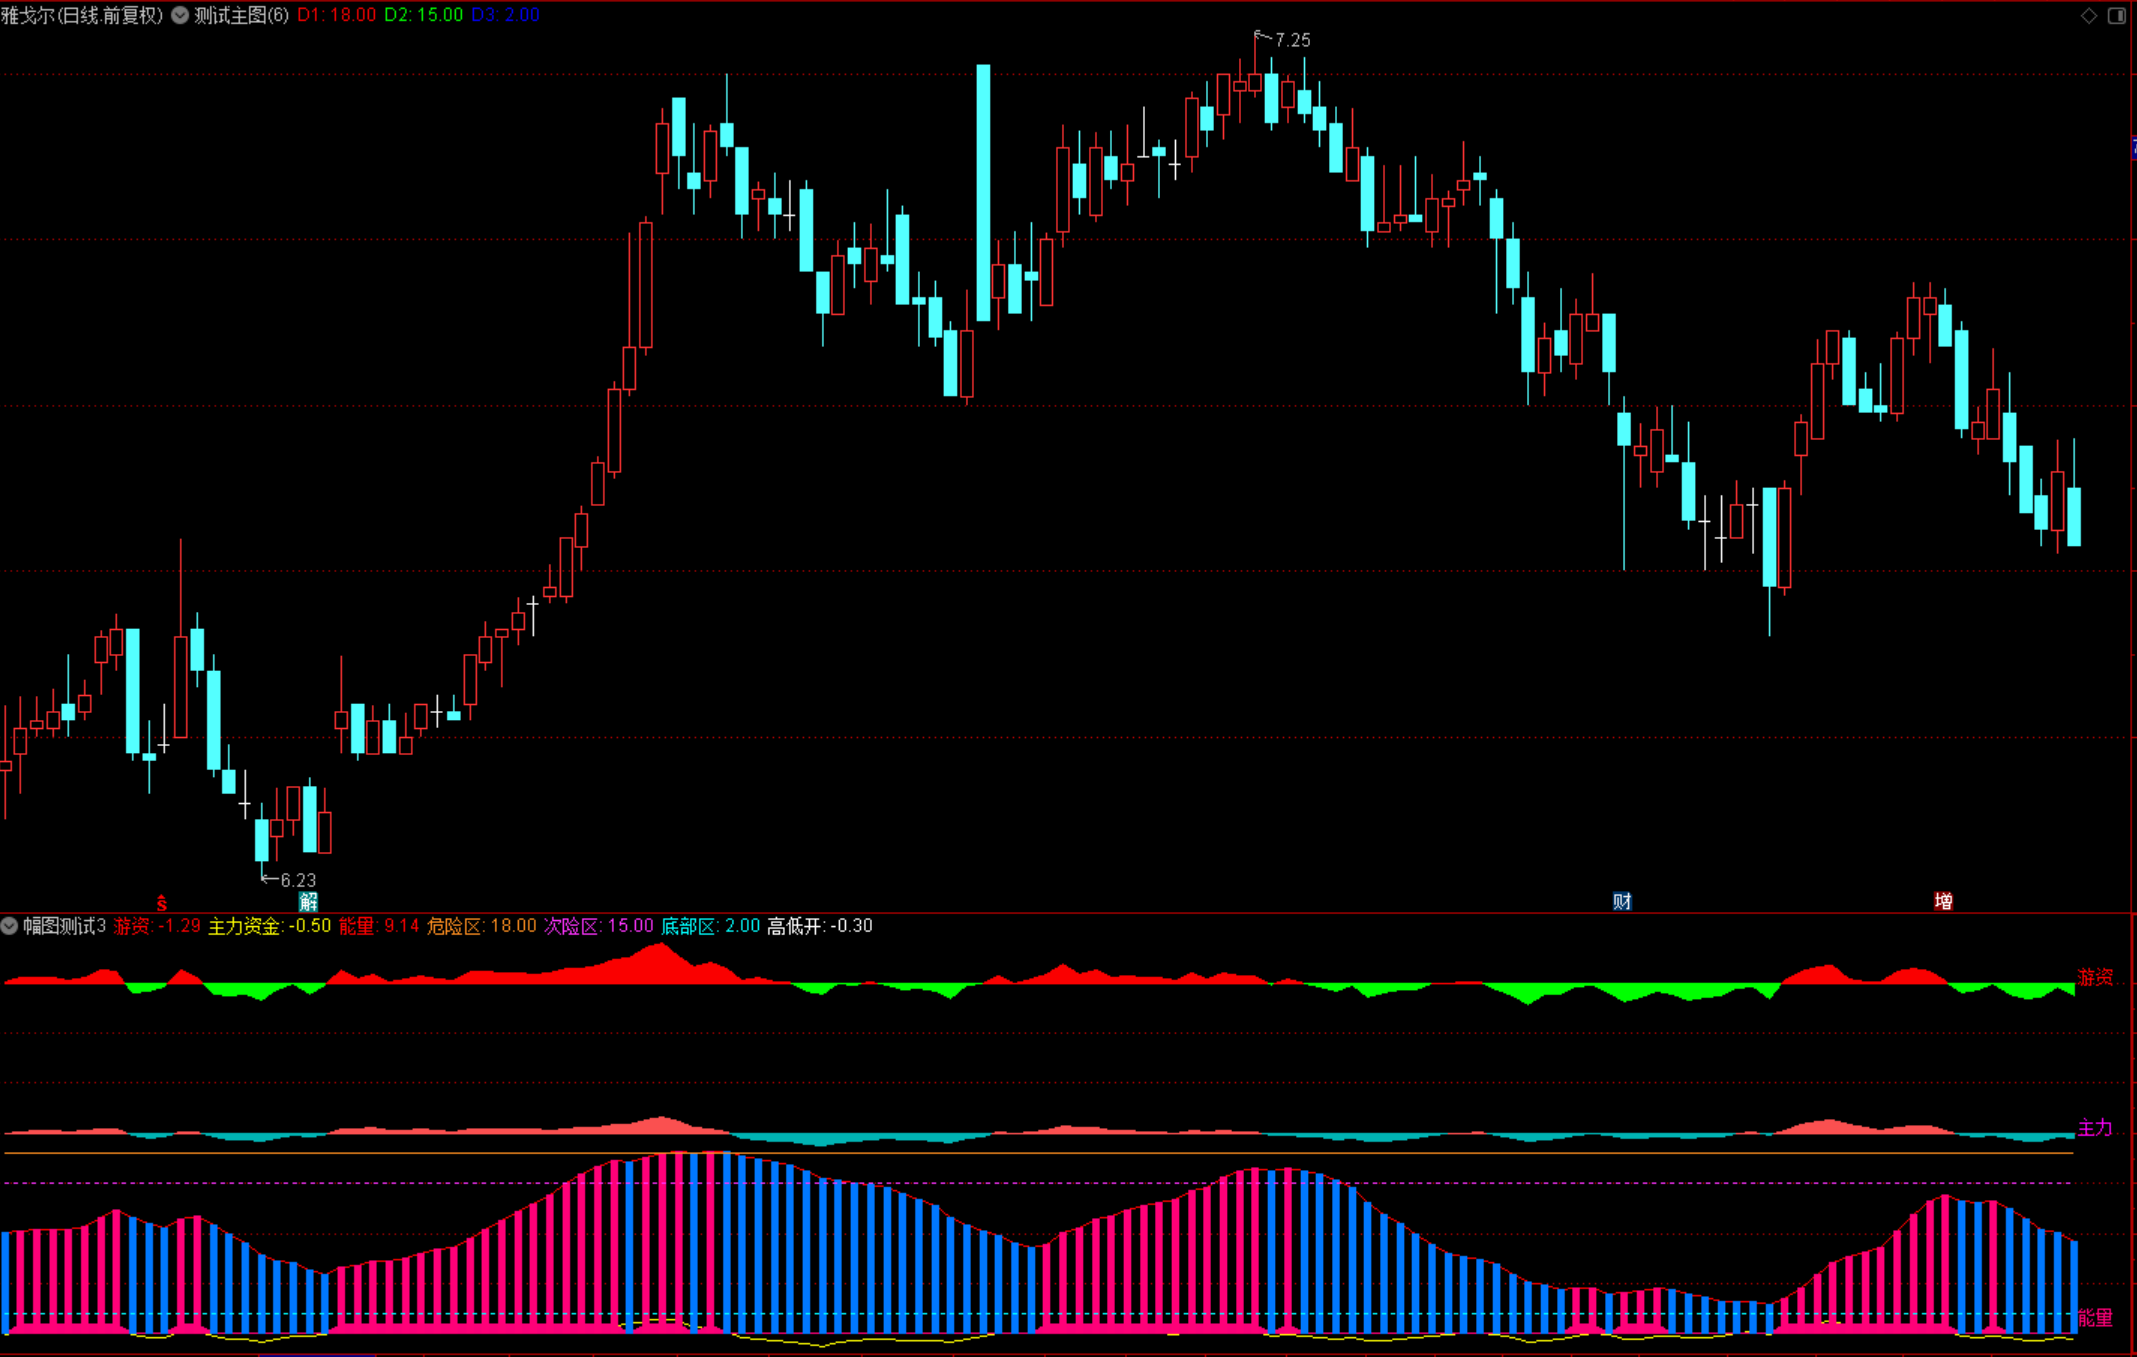Screen dimensions: 2137x1357
Task: Select the 雅戈尔 (日线.前复权) title
Action: click(82, 15)
